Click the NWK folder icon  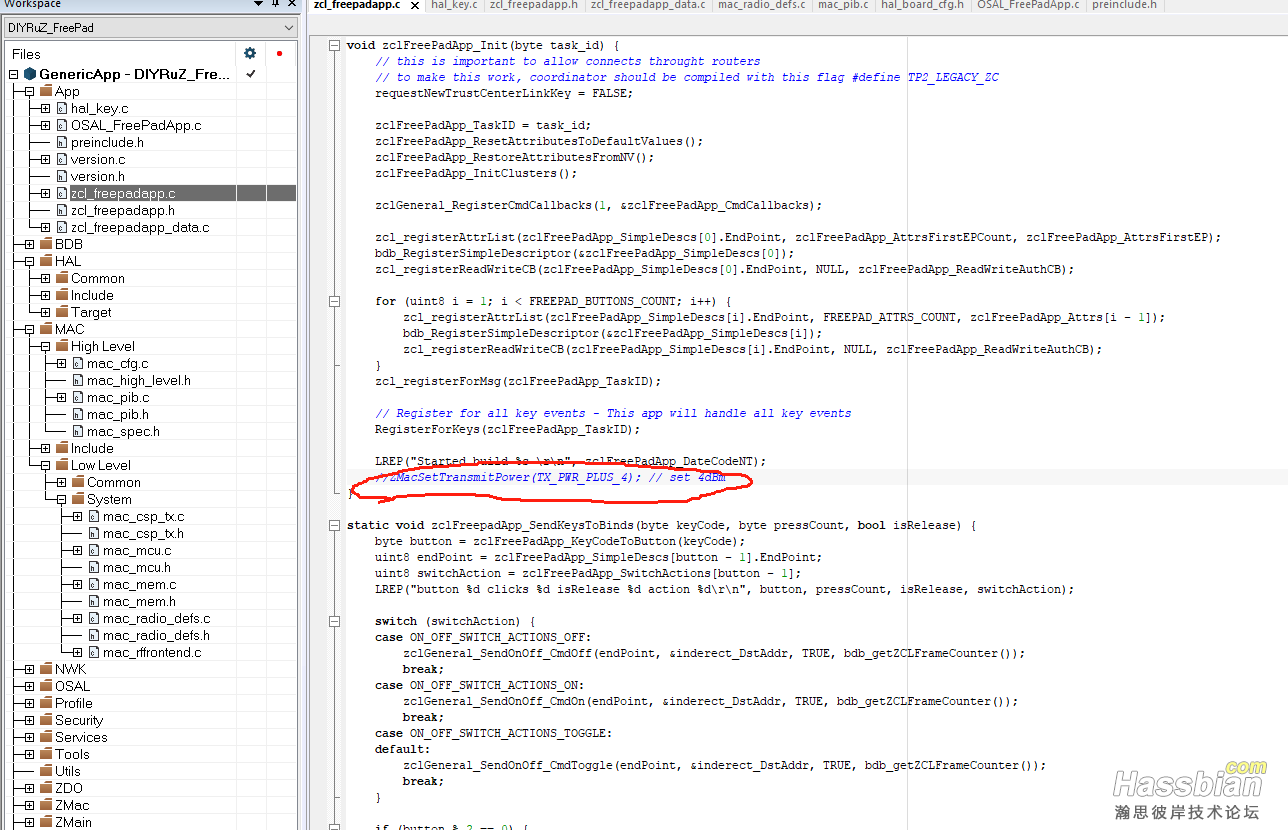click(46, 669)
